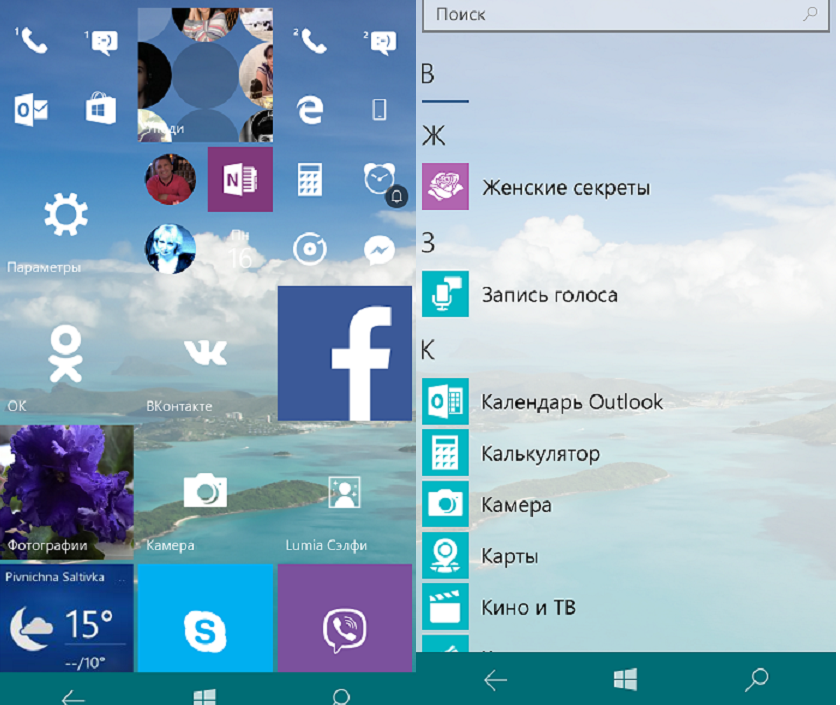Open the Lumia Сэлфи tile
This screenshot has width=840, height=705.
coord(345,493)
